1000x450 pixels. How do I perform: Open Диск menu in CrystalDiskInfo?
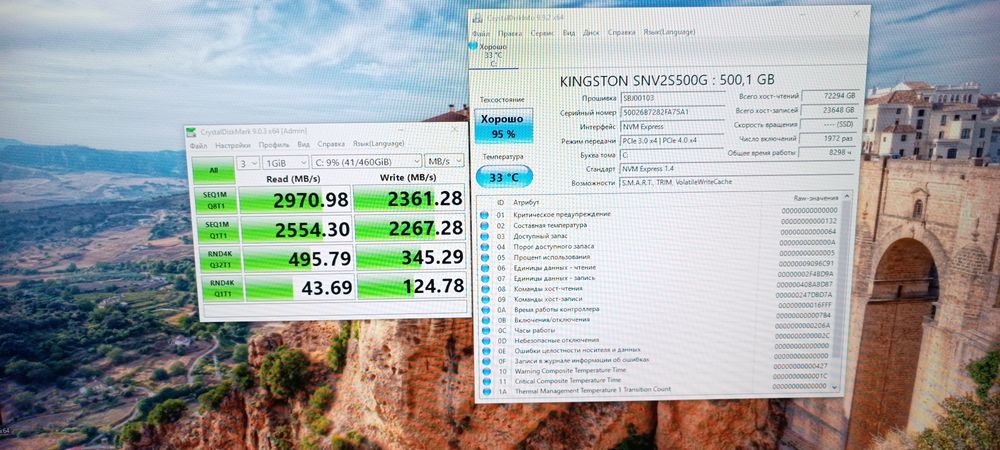click(x=591, y=32)
